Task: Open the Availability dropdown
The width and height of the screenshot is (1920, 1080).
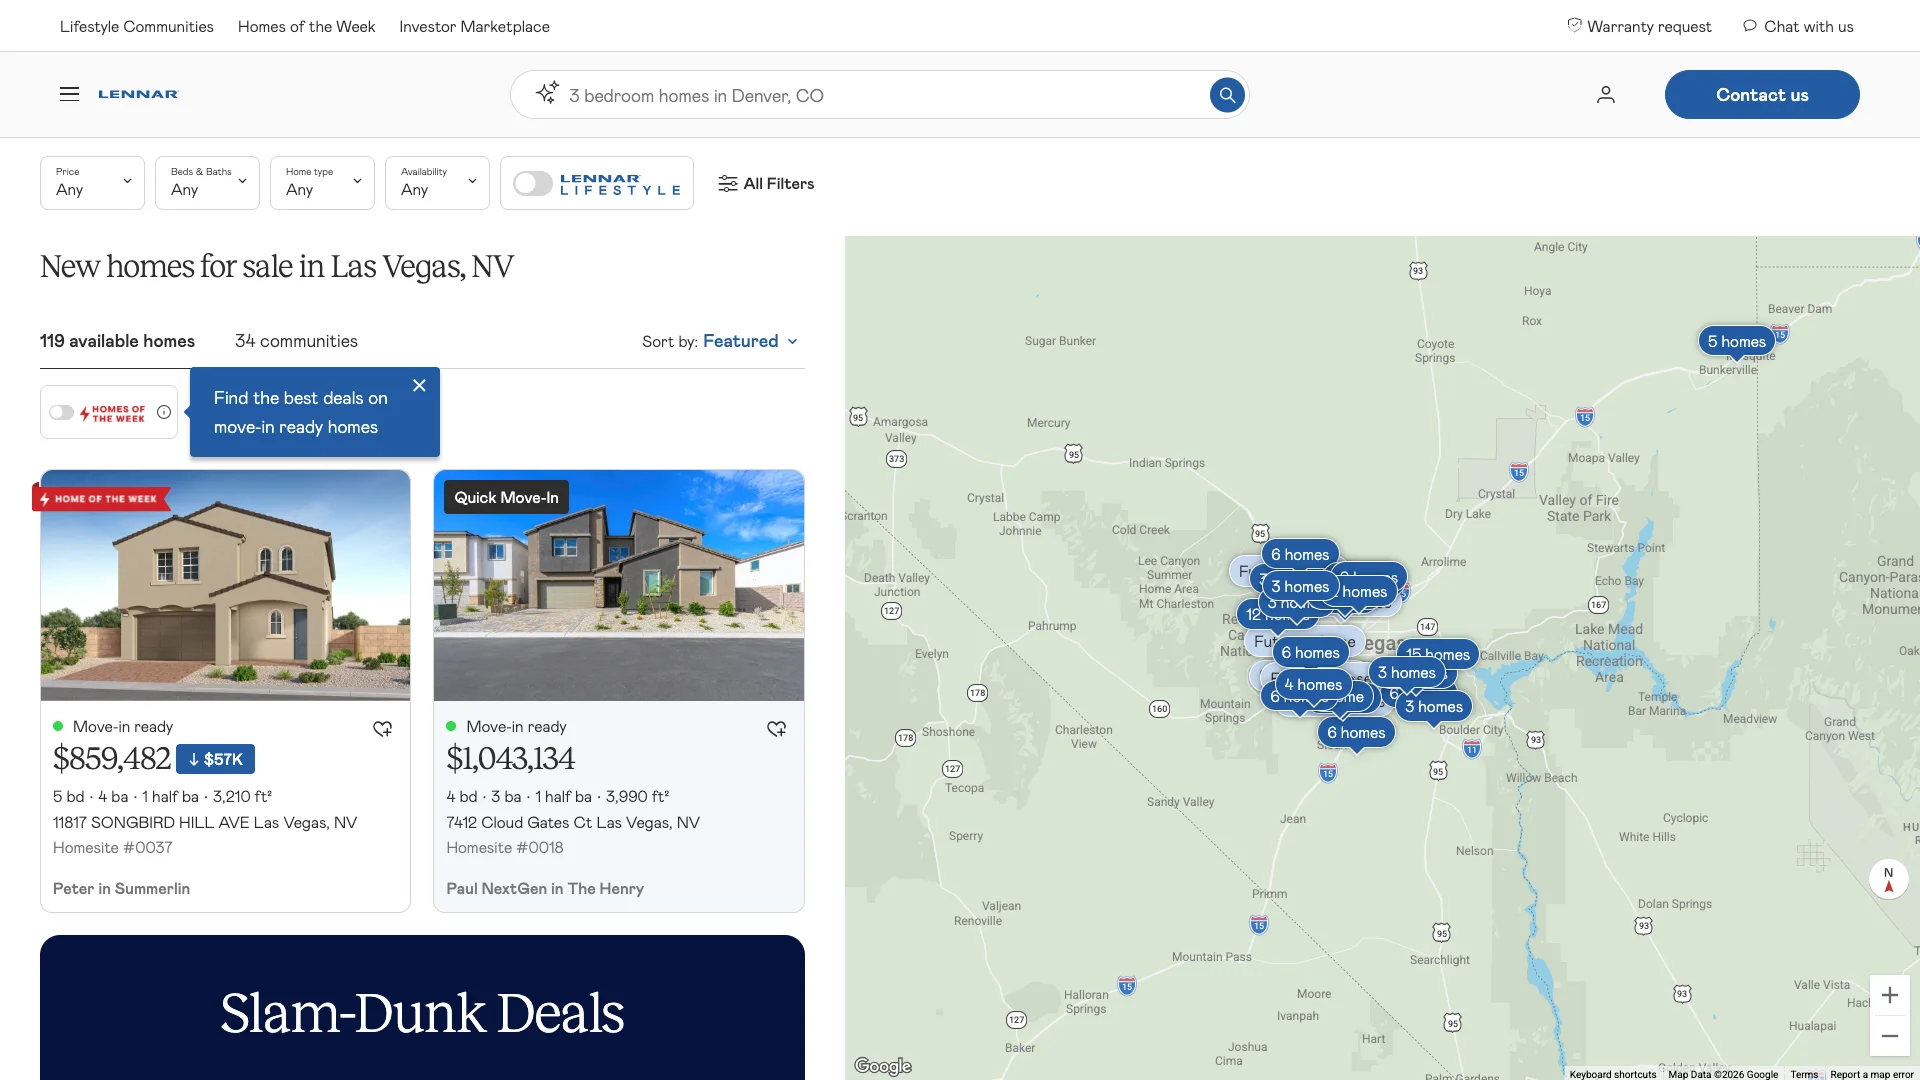Action: pyautogui.click(x=437, y=183)
